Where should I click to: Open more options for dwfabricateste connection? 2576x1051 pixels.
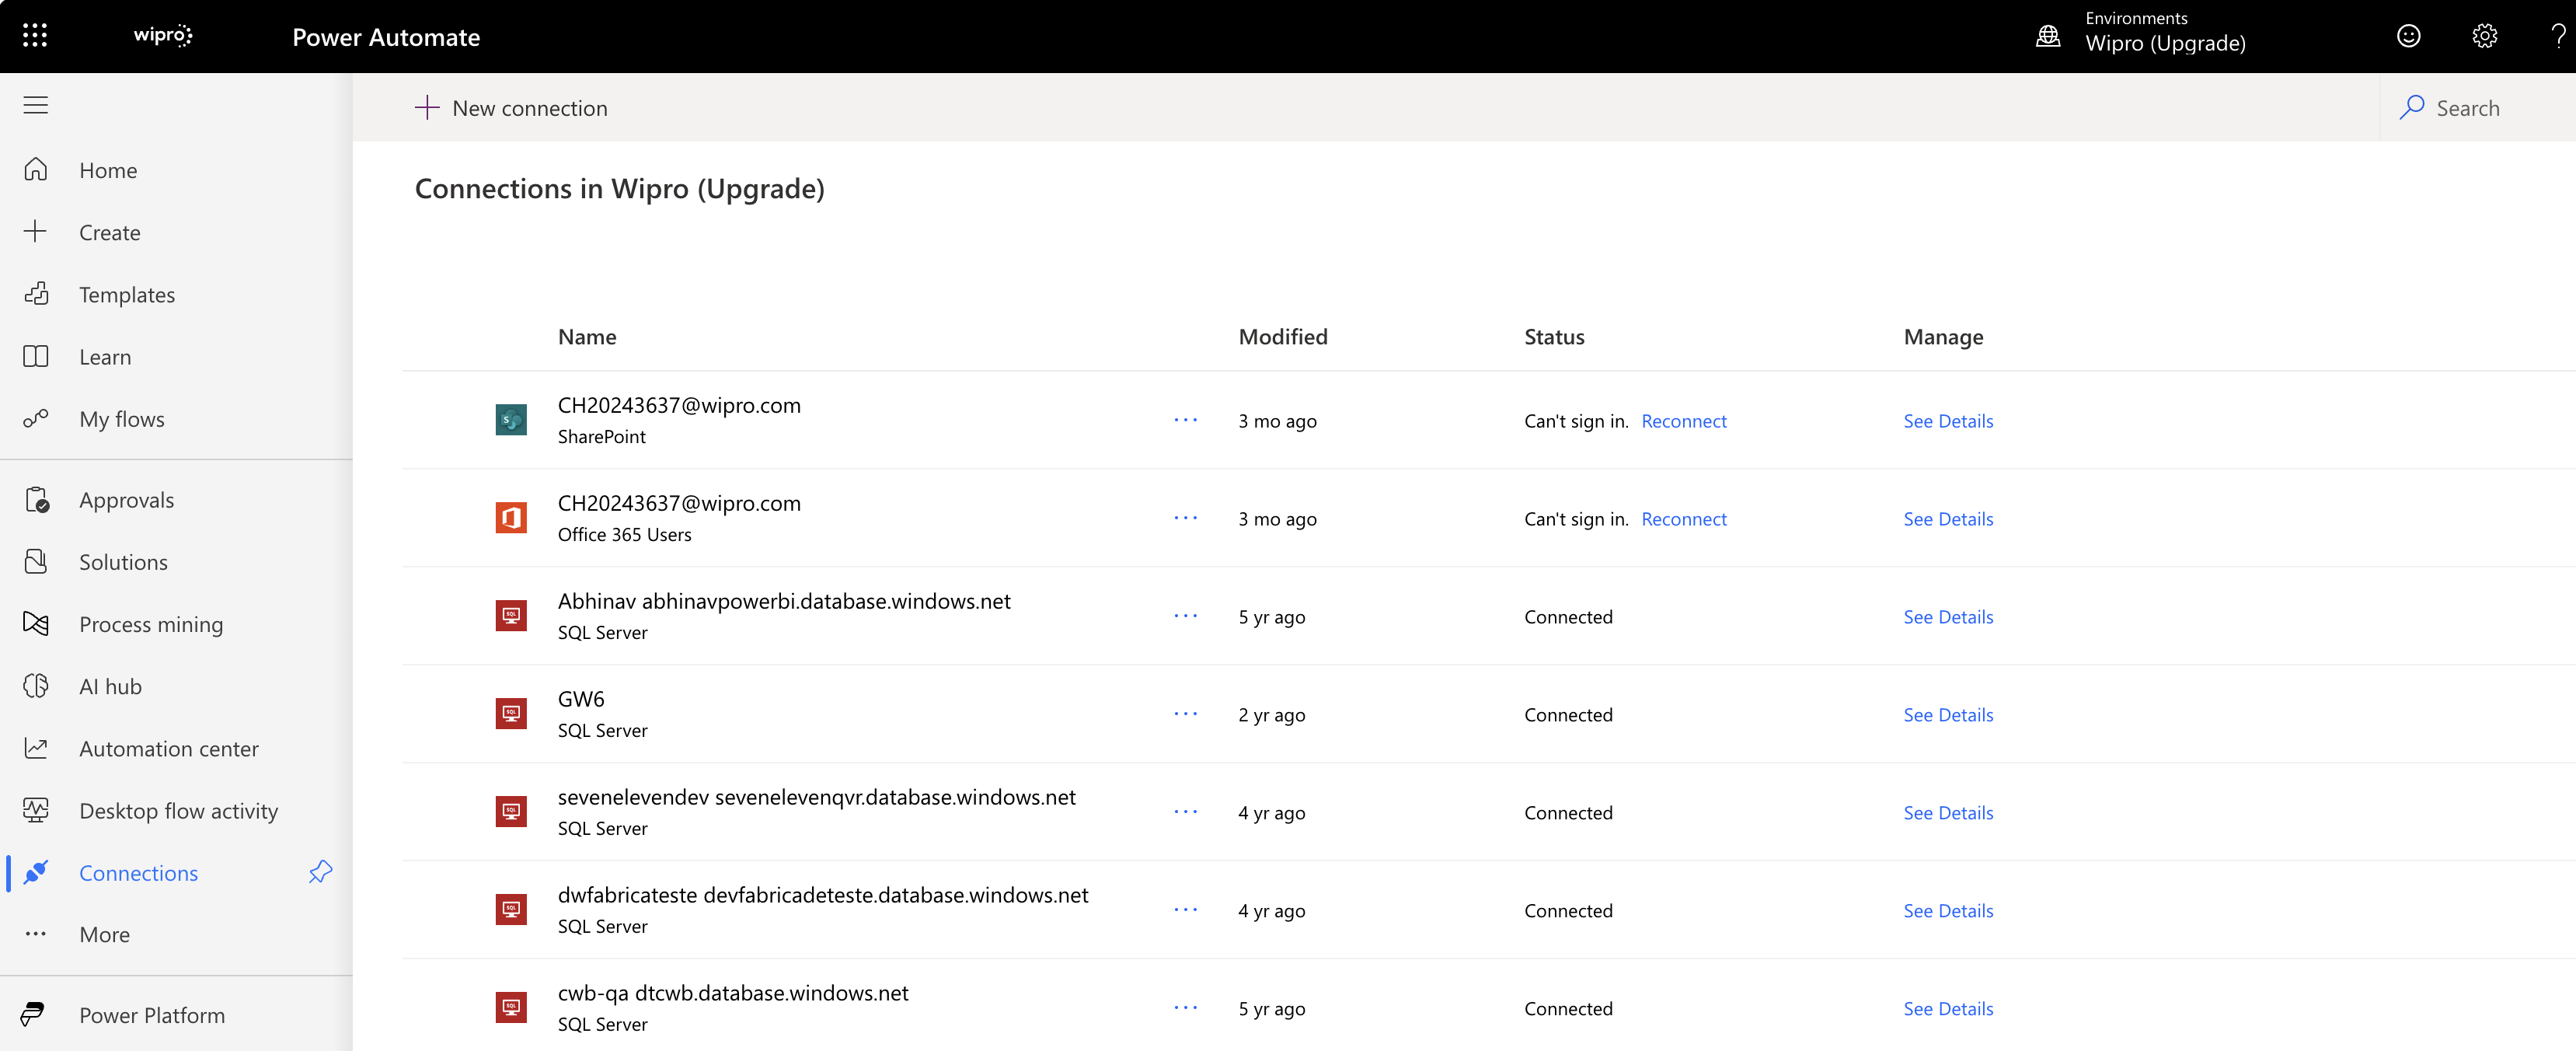1186,910
